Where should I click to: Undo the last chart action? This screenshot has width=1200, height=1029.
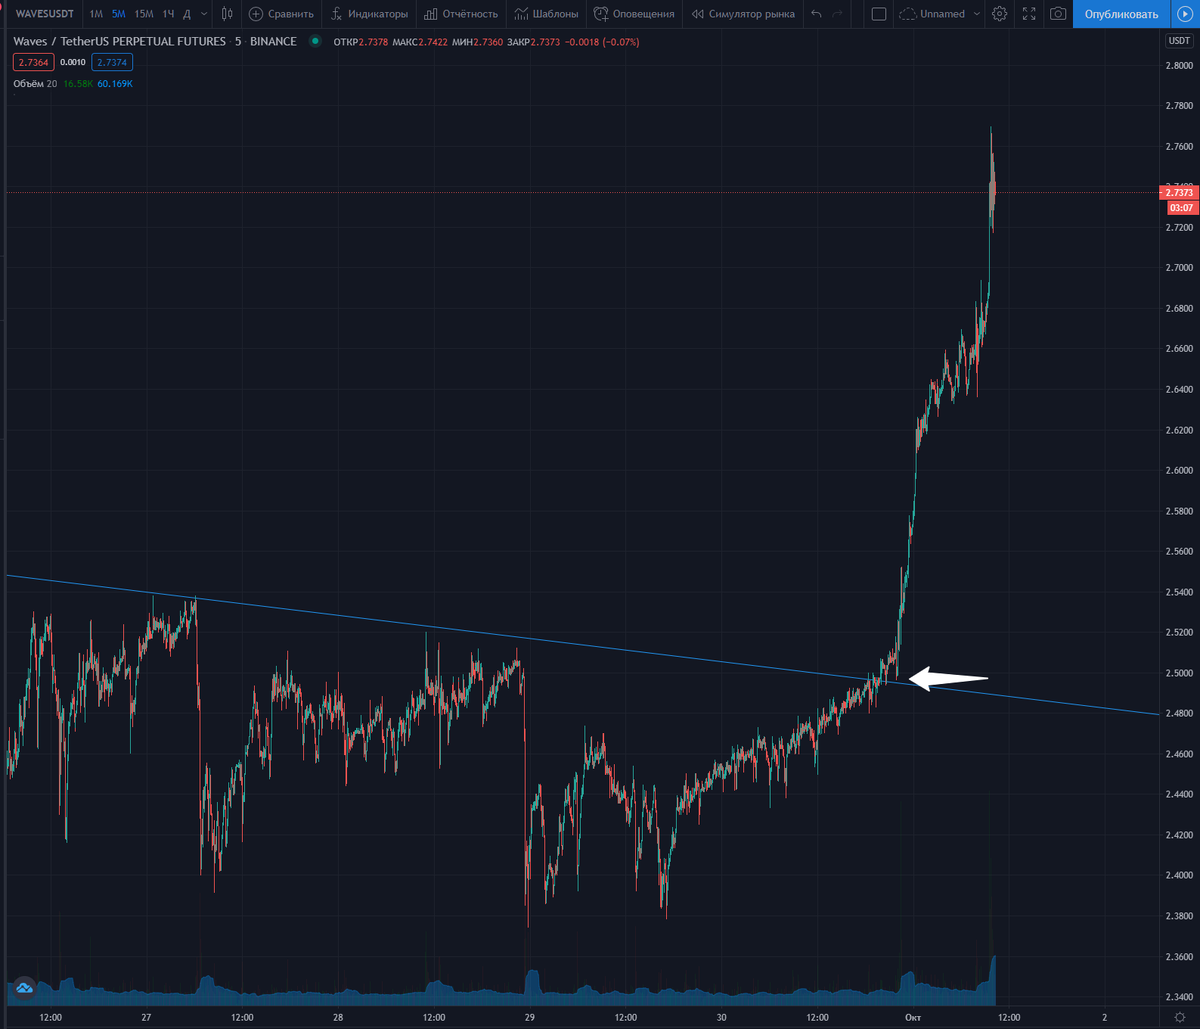(x=816, y=14)
